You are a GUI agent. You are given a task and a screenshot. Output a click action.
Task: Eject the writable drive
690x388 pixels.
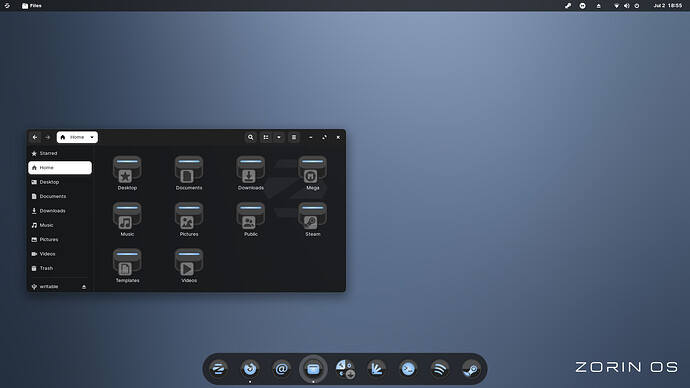point(84,287)
